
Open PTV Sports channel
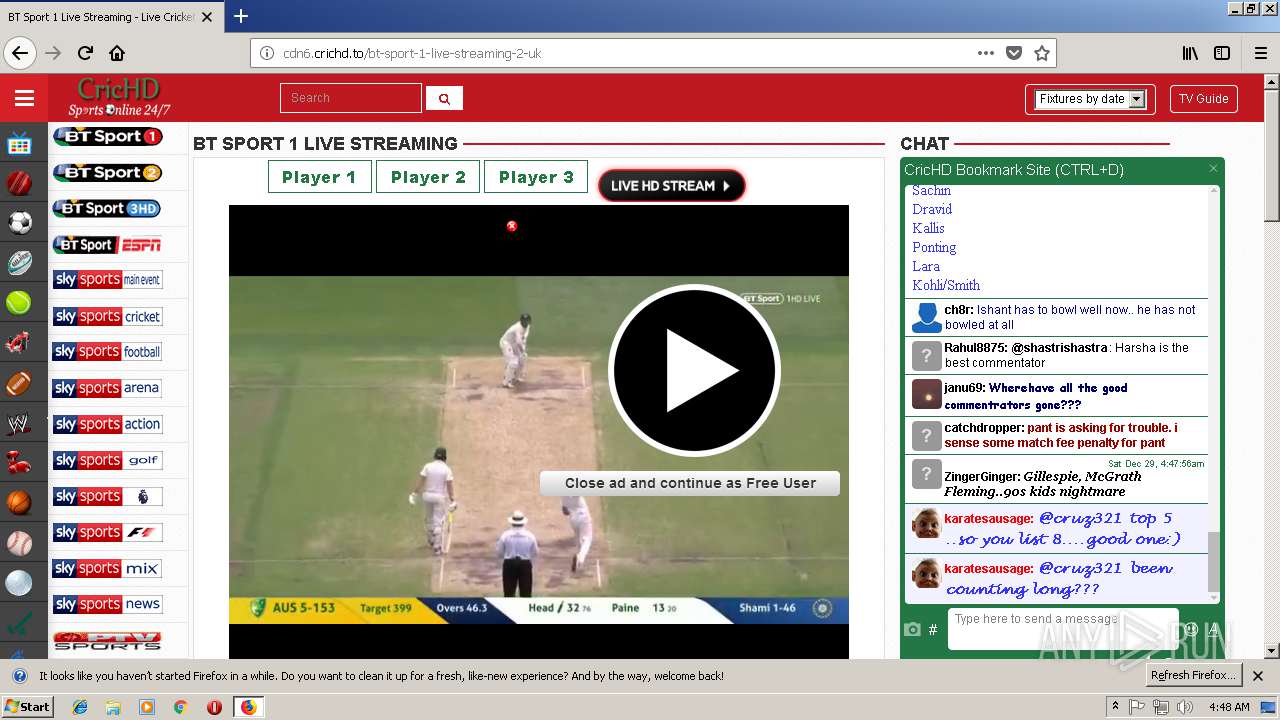[x=107, y=640]
